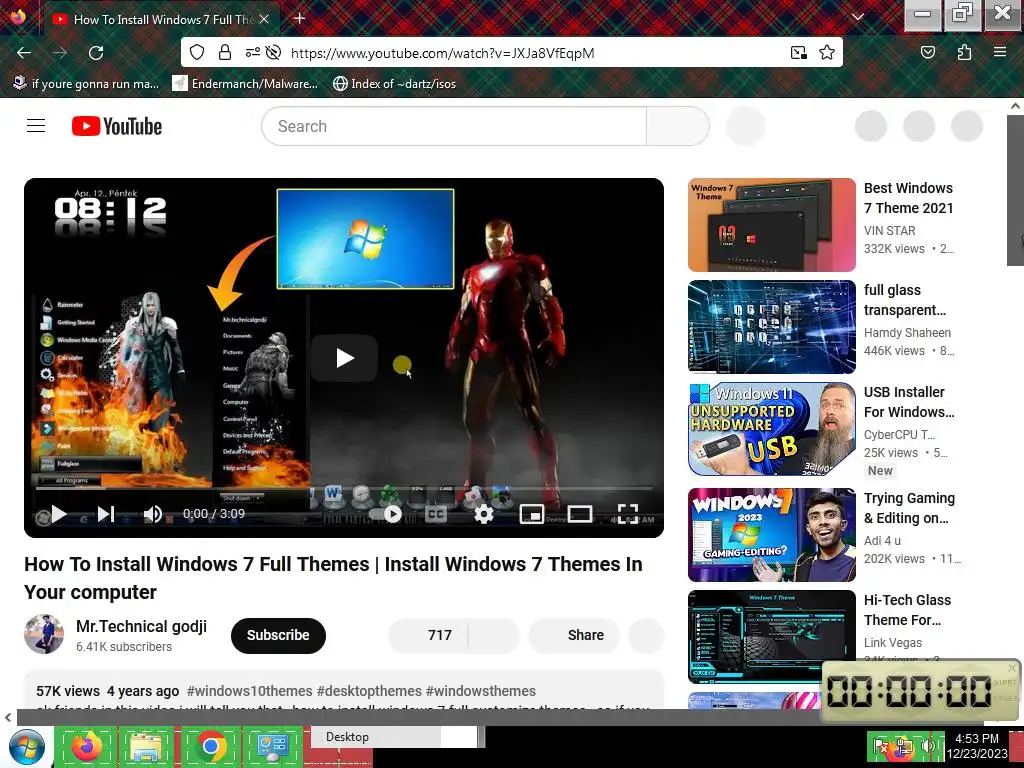Open Firefox from the taskbar
The height and width of the screenshot is (768, 1024).
click(x=87, y=746)
